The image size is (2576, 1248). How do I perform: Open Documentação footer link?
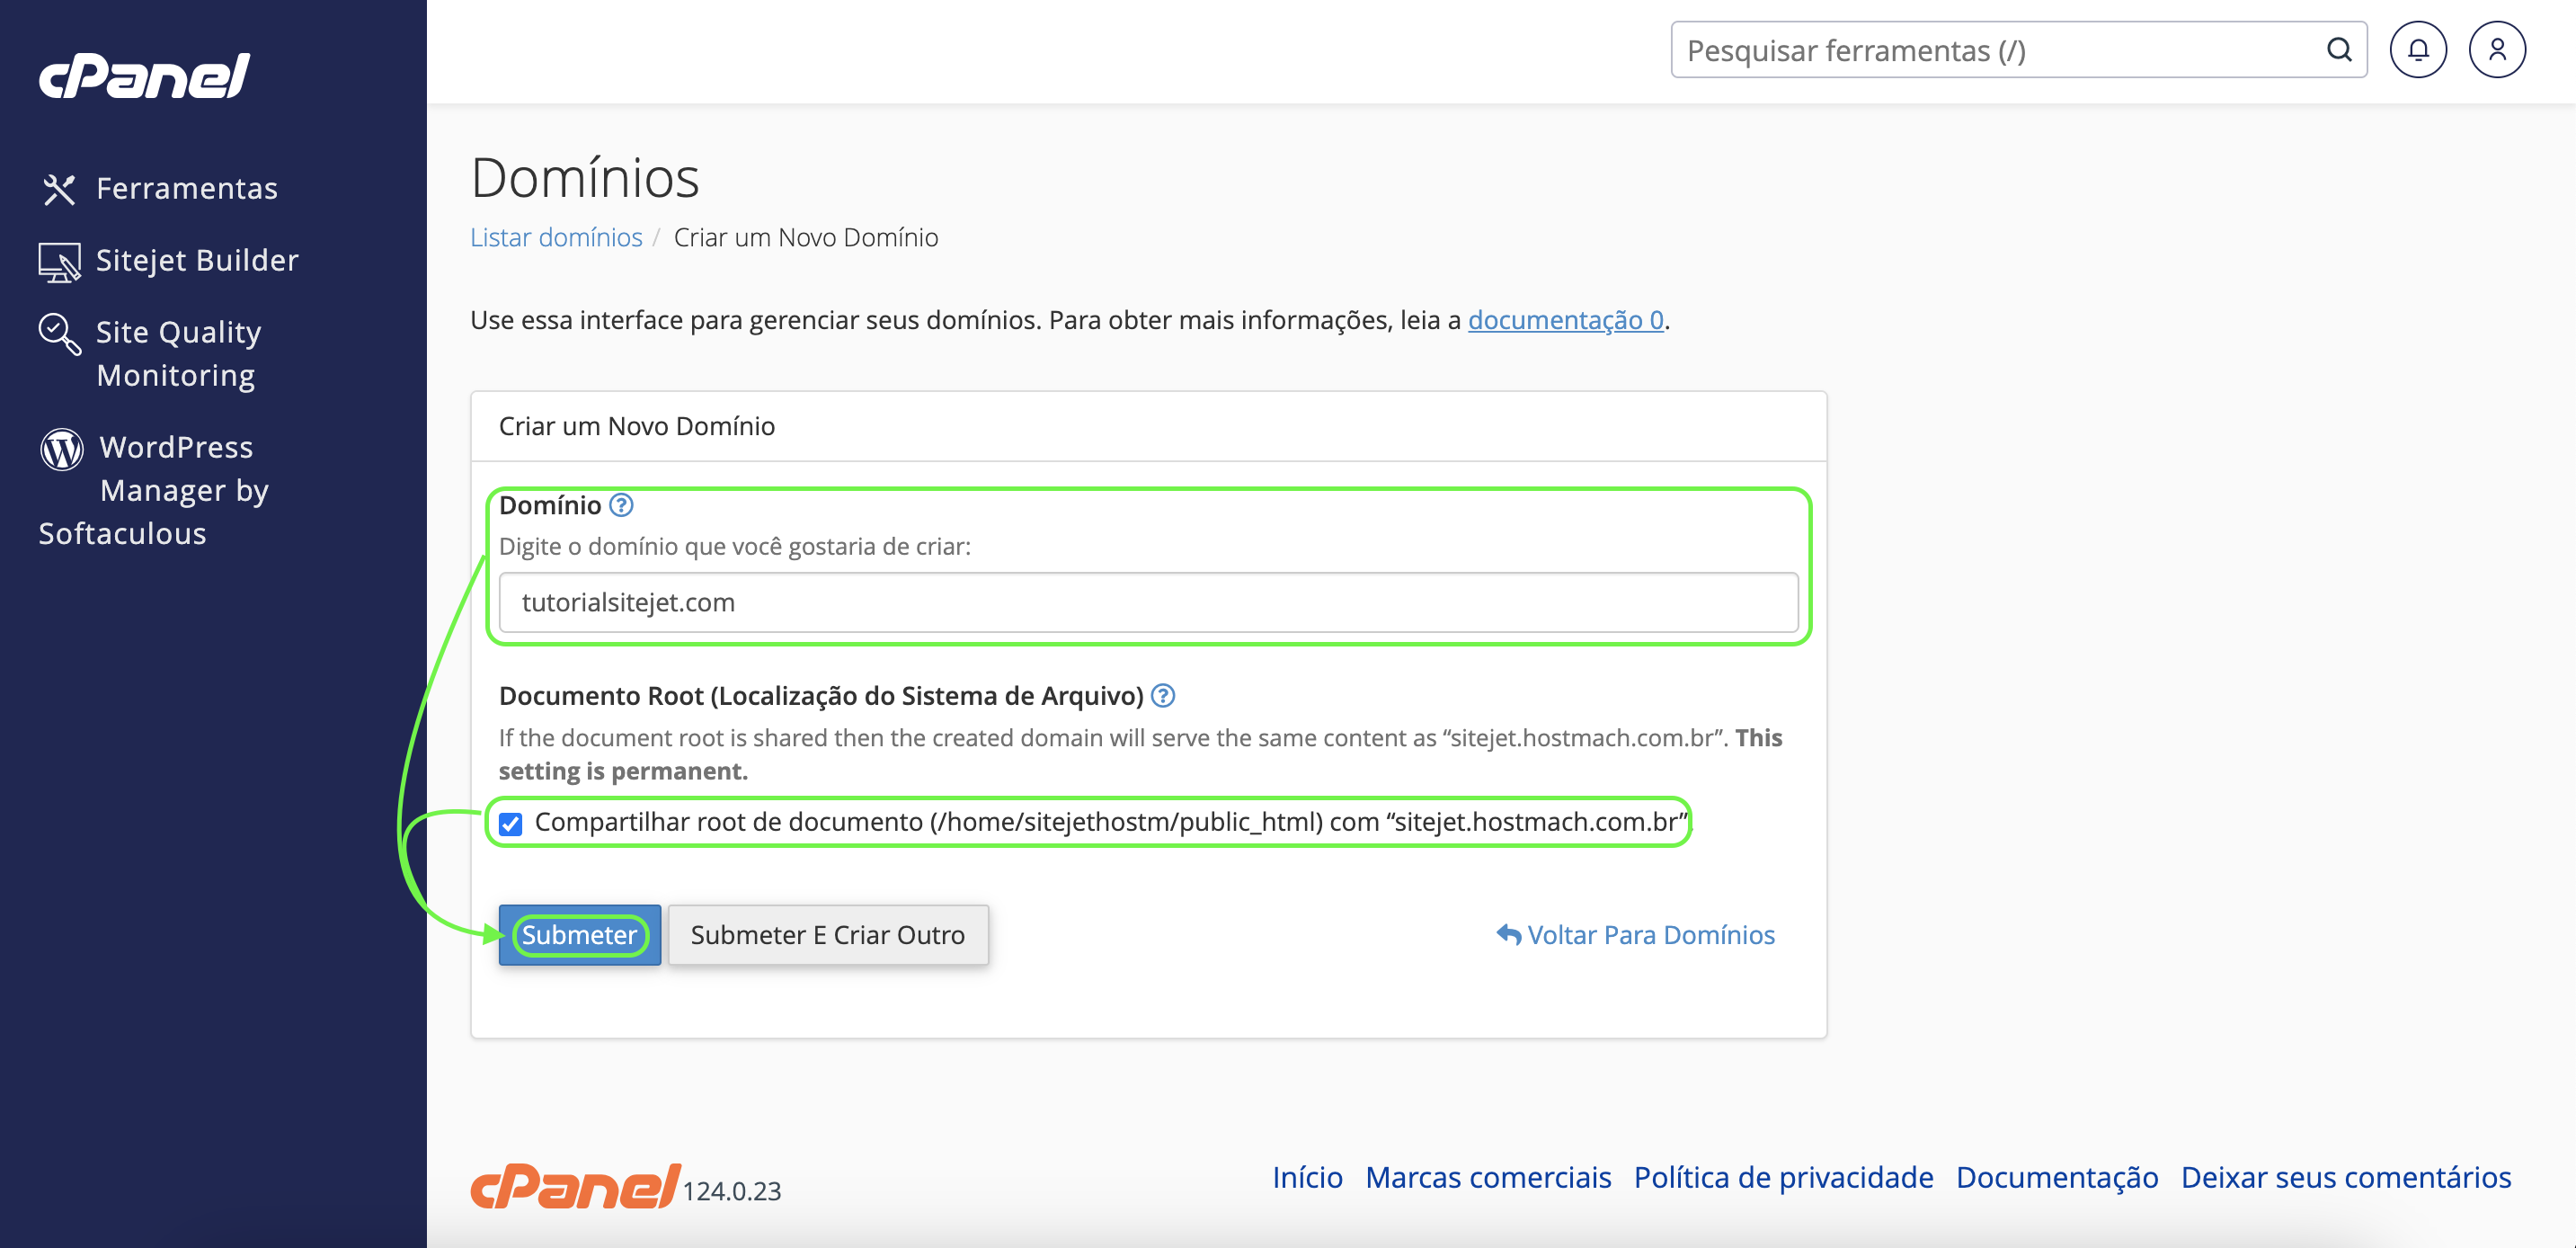(2057, 1177)
